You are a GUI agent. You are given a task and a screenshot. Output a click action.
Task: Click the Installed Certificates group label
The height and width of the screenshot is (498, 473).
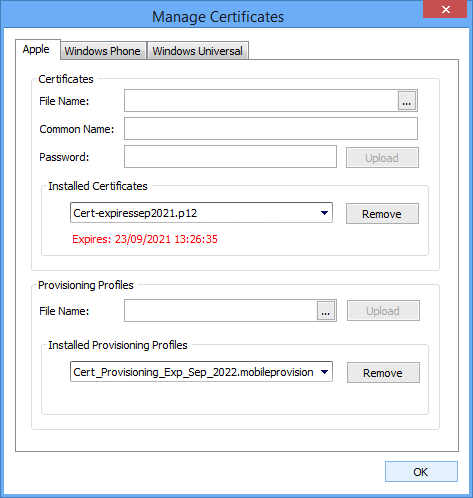(x=98, y=186)
